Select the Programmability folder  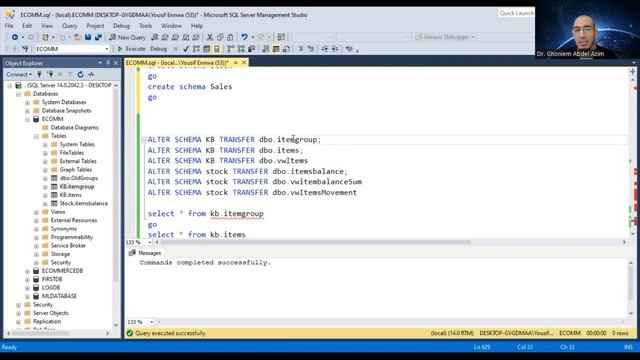pos(71,237)
